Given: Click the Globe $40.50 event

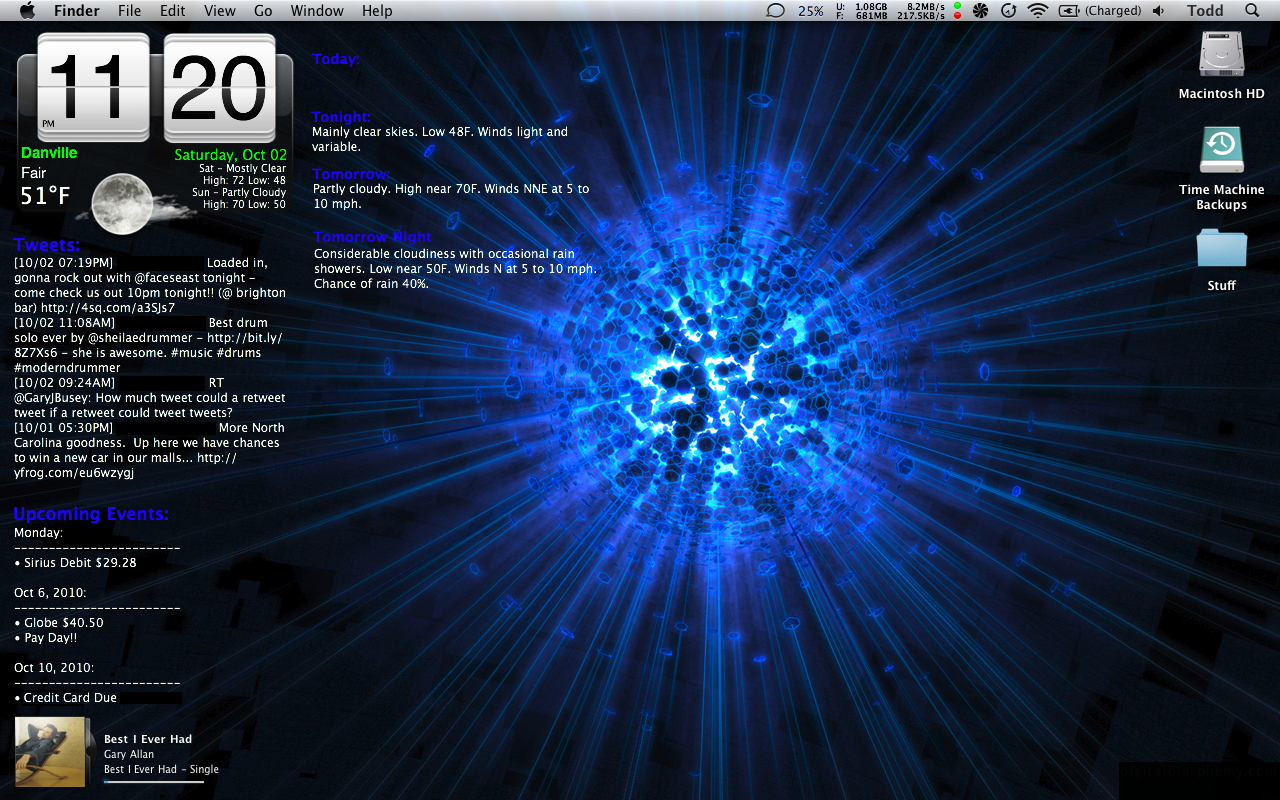Looking at the screenshot, I should tap(59, 623).
